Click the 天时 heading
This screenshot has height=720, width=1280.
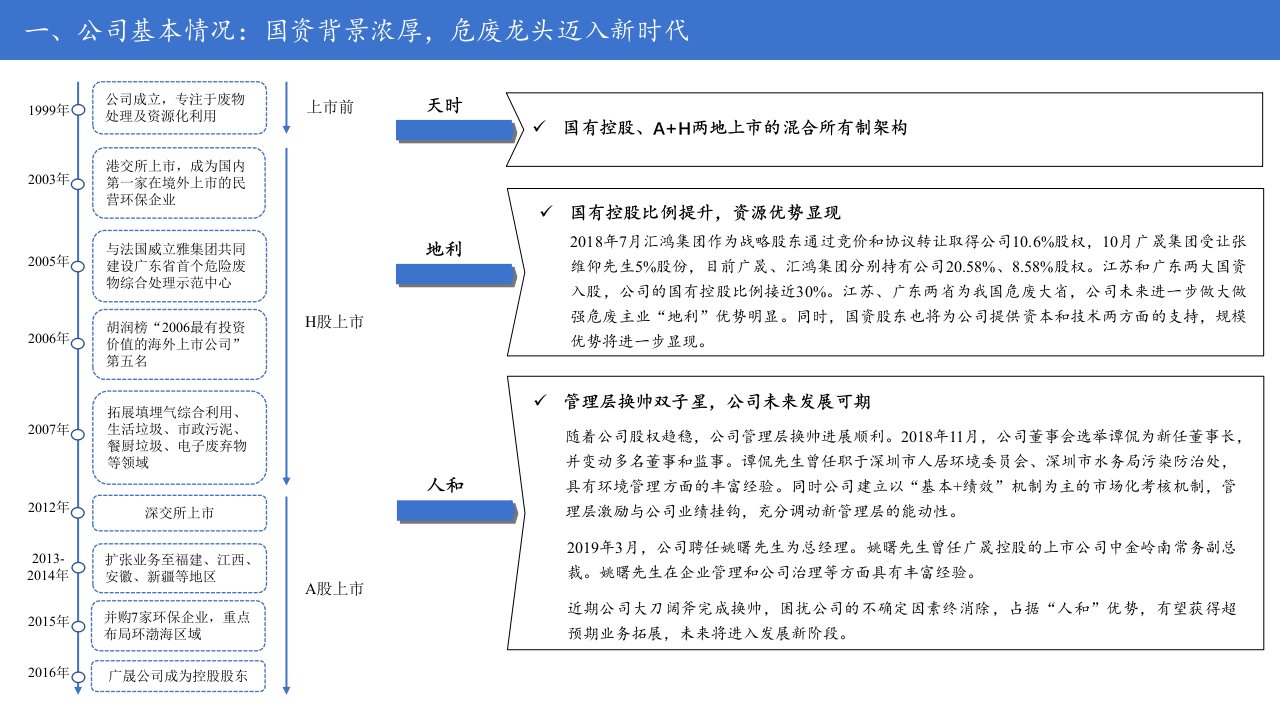pyautogui.click(x=445, y=105)
